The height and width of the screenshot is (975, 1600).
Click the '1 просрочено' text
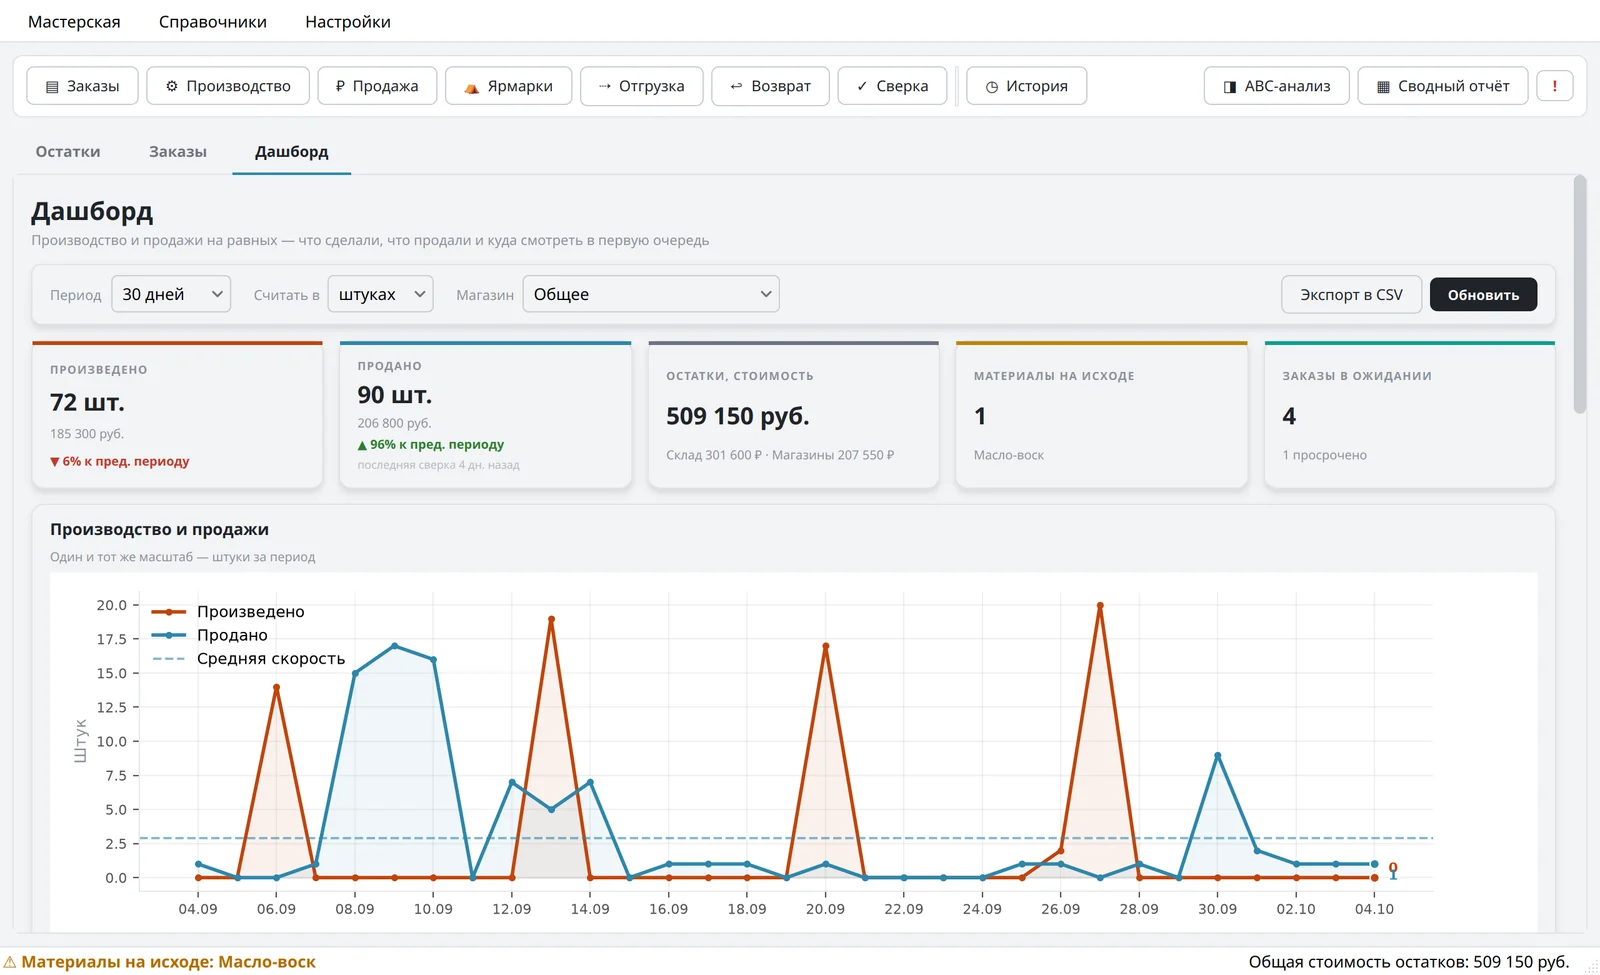(1324, 455)
